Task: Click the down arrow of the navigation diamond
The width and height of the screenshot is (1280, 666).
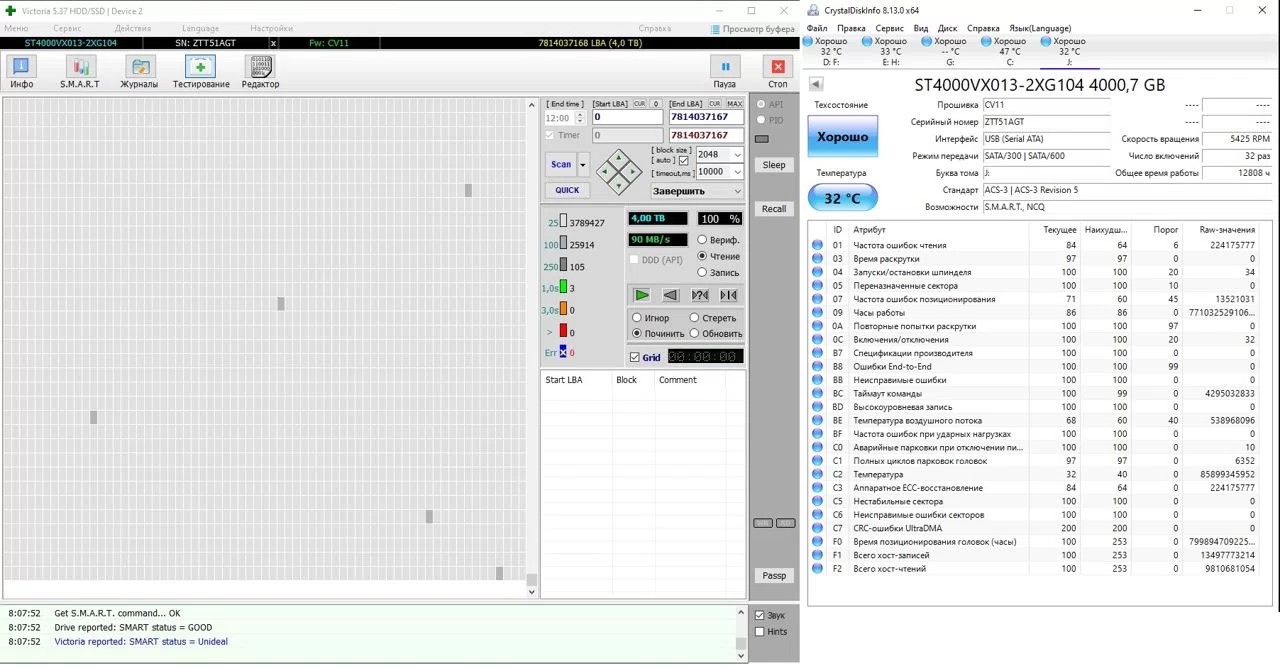Action: (620, 184)
